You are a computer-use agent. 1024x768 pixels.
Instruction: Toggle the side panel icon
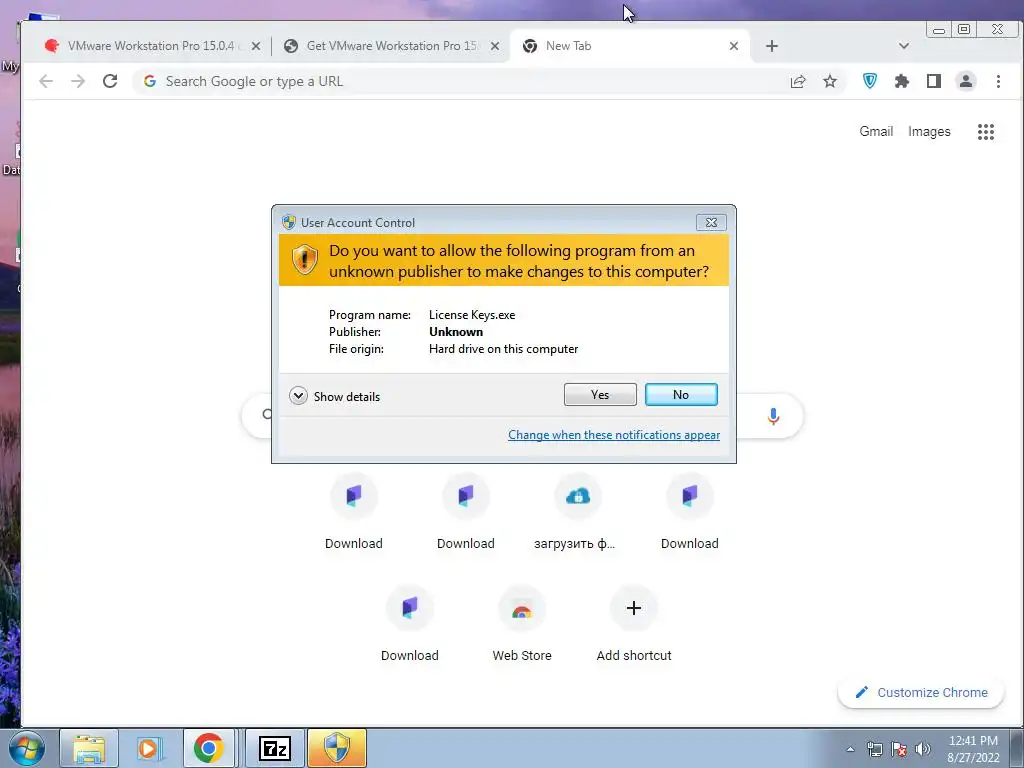pyautogui.click(x=934, y=81)
